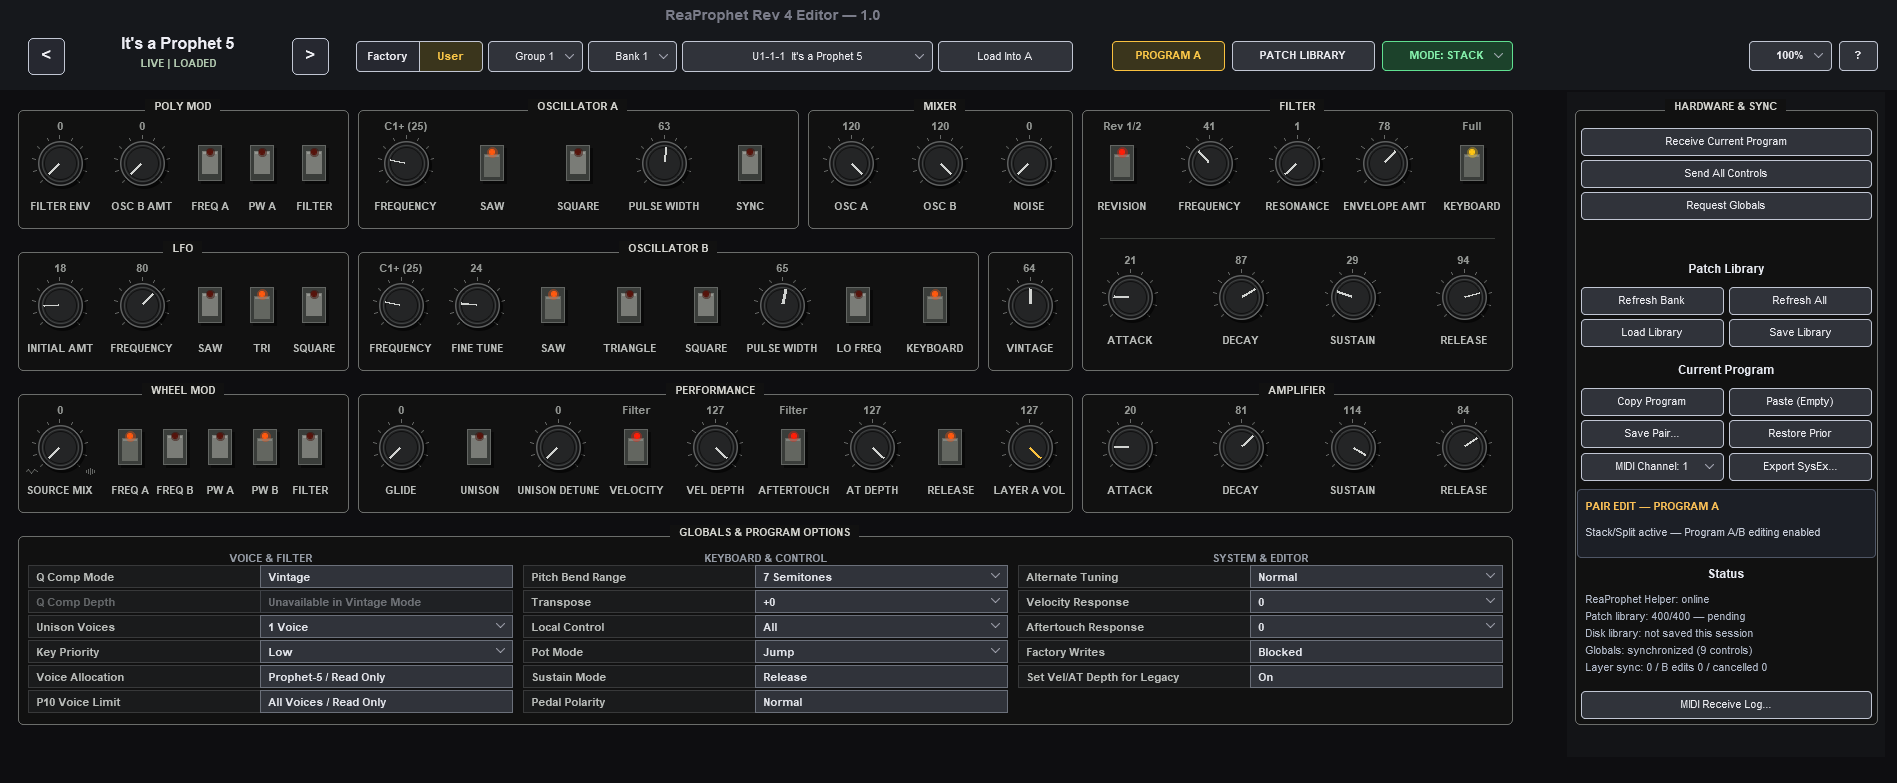The image size is (1897, 783).
Task: Open the MIDI Receive Log...
Action: [x=1726, y=705]
